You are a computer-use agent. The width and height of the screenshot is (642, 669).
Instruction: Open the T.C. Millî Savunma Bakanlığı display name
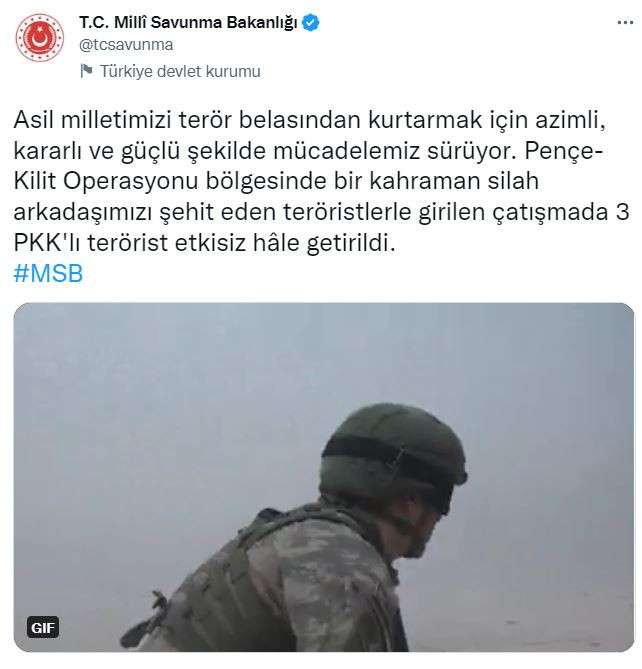click(188, 22)
